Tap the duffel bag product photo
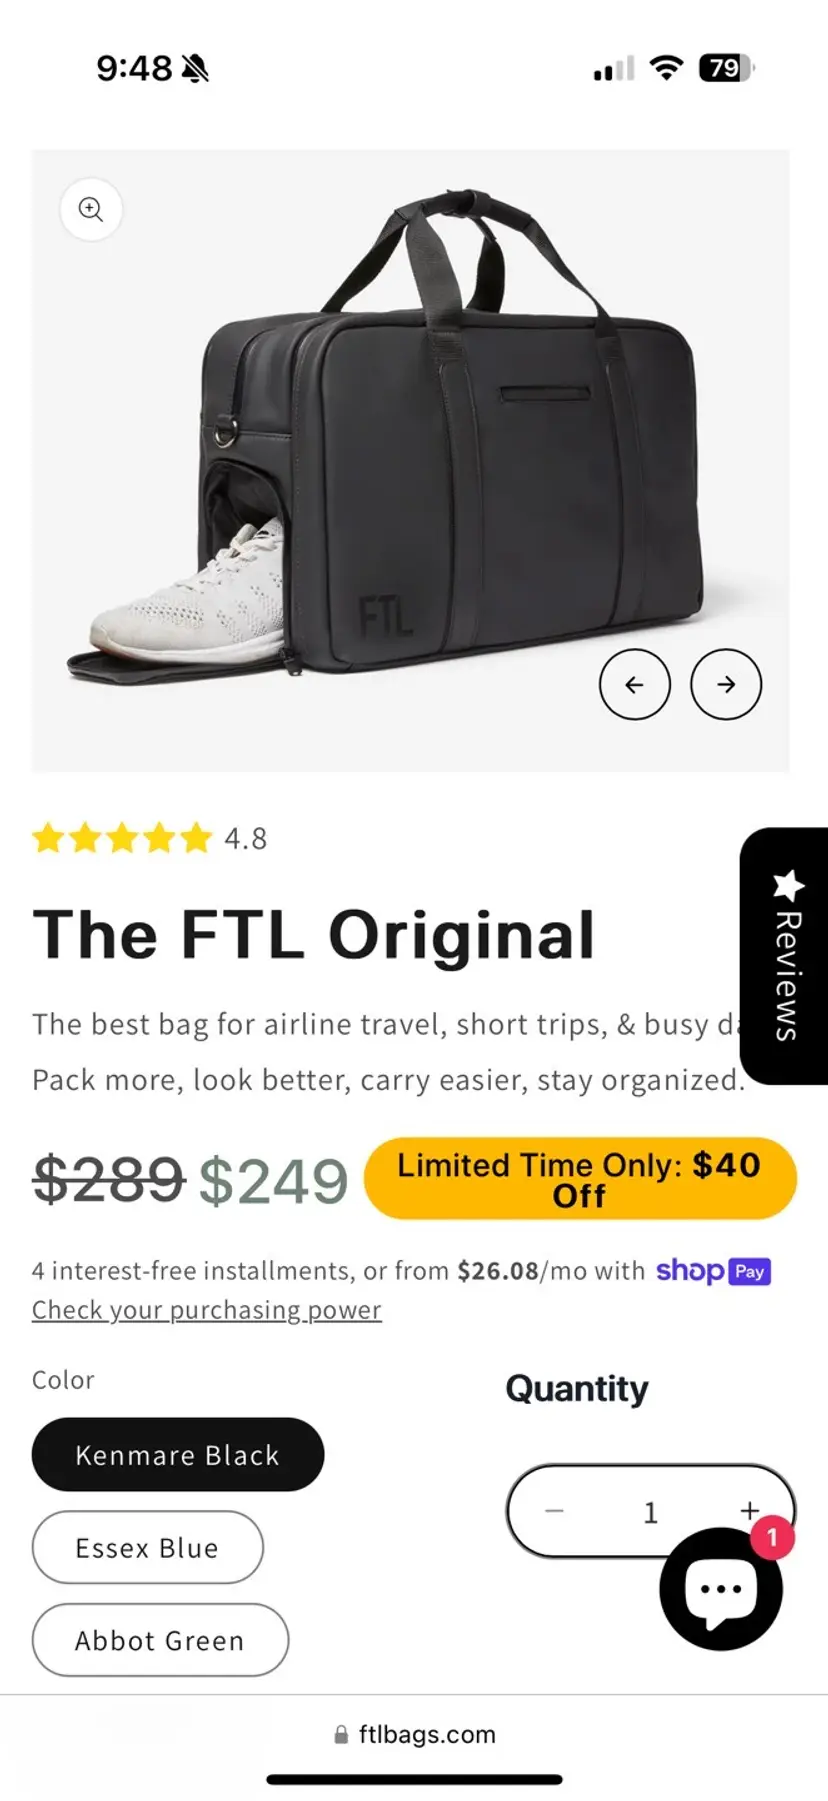828x1801 pixels. (x=410, y=460)
